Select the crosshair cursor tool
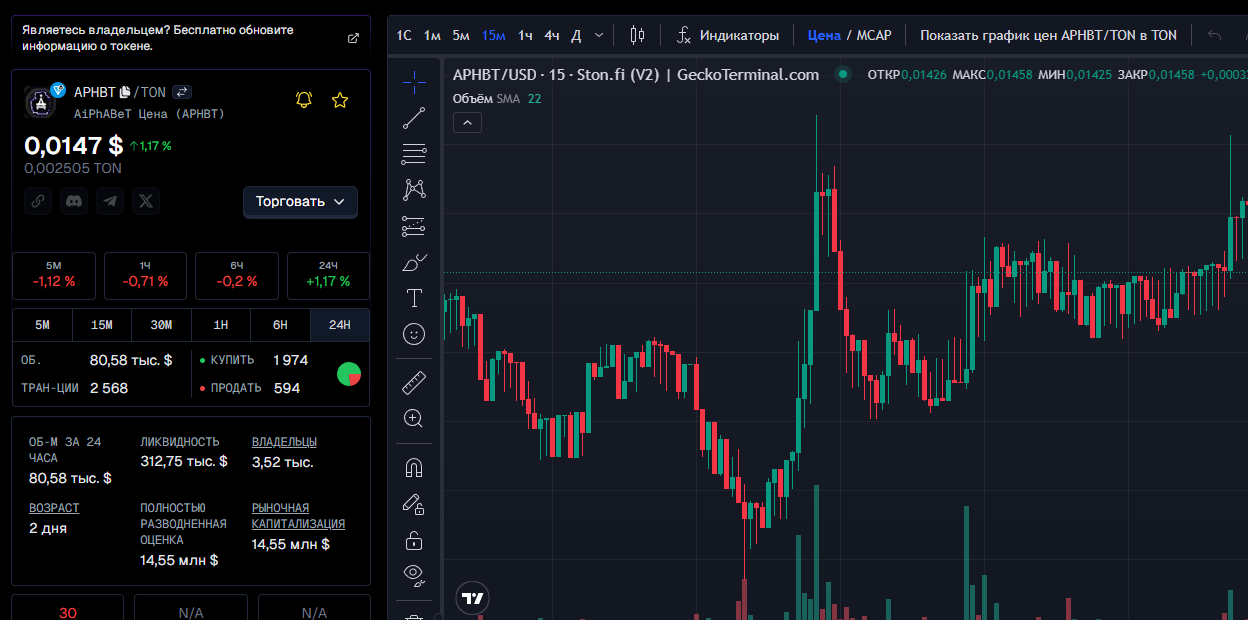Viewport: 1248px width, 620px height. click(414, 81)
